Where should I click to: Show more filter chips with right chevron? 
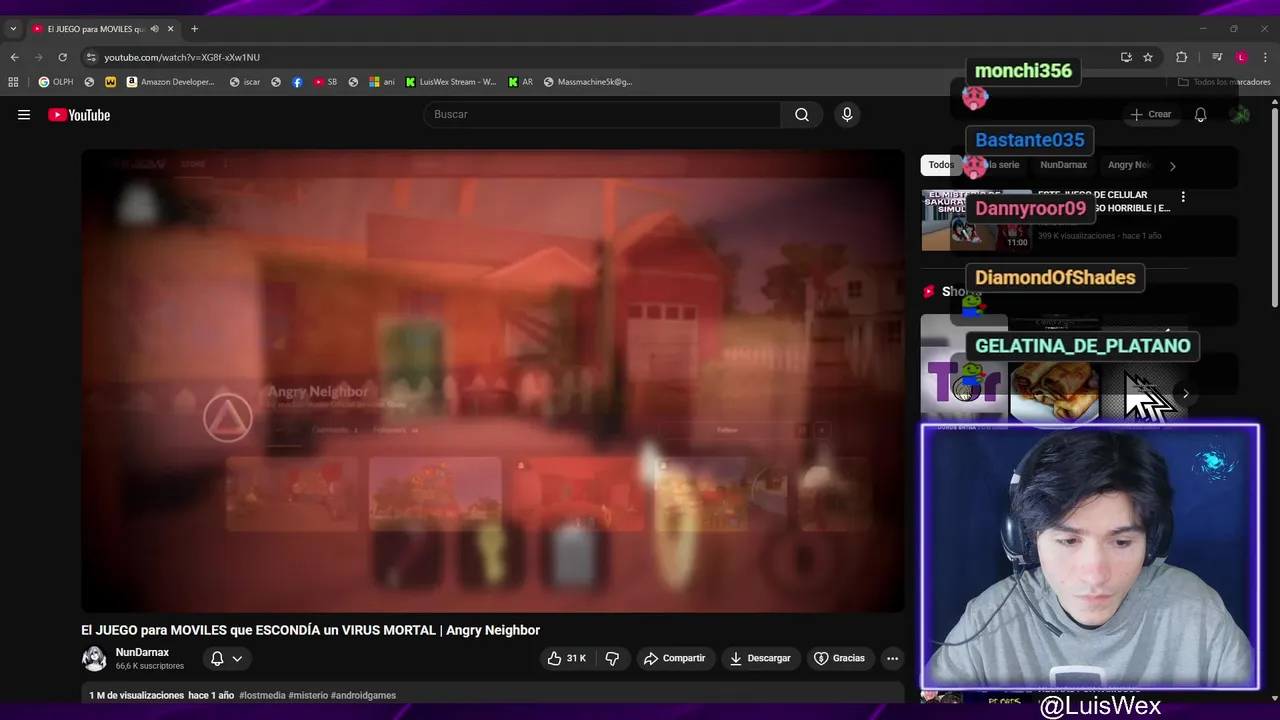[x=1172, y=166]
